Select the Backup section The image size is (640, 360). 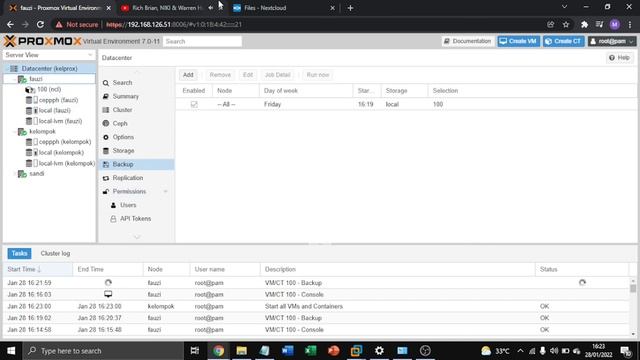coord(136,164)
